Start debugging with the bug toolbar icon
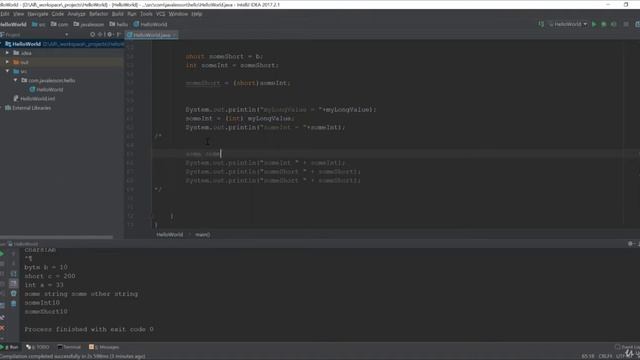The image size is (640, 360). point(604,24)
